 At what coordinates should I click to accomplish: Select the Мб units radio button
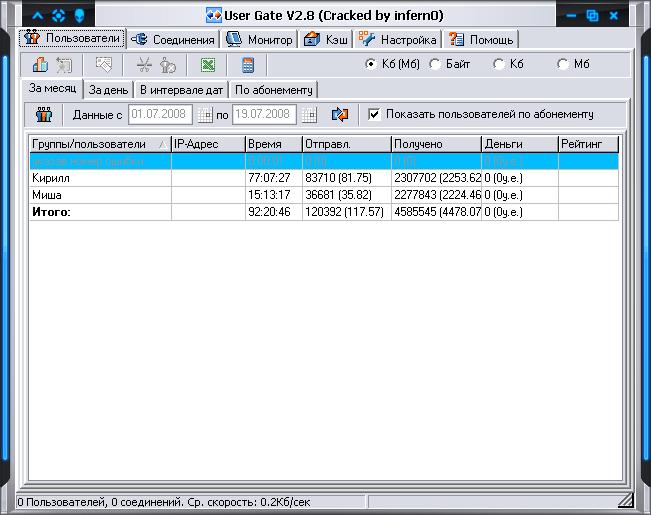[x=563, y=64]
